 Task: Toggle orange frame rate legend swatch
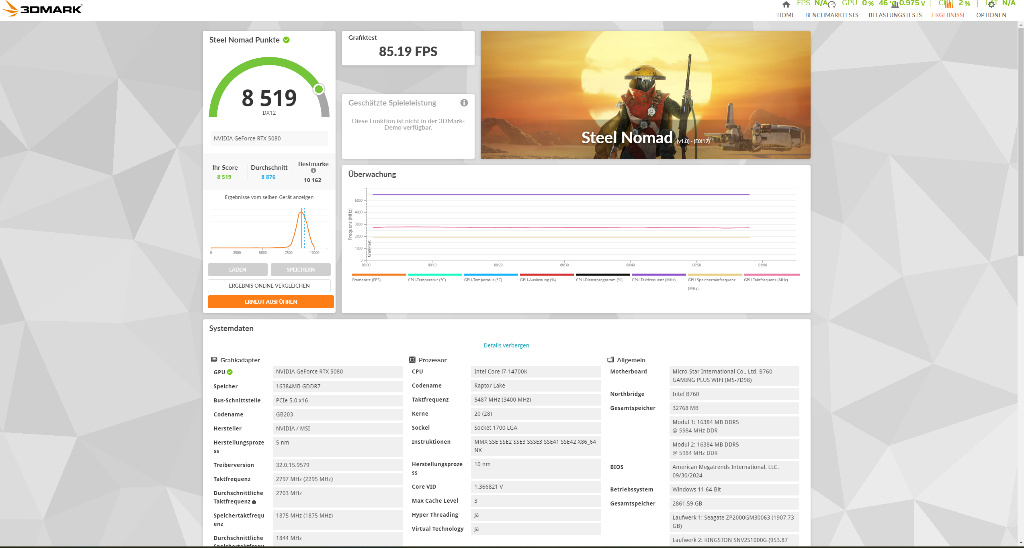point(379,275)
